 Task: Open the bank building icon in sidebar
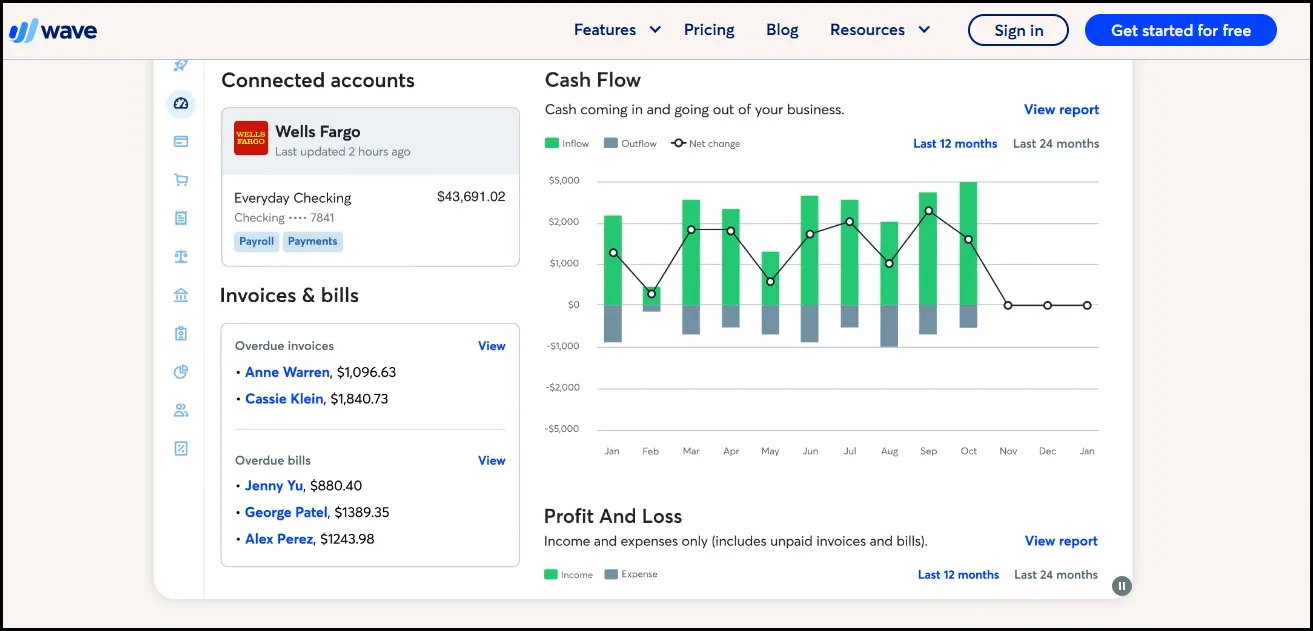pyautogui.click(x=180, y=294)
